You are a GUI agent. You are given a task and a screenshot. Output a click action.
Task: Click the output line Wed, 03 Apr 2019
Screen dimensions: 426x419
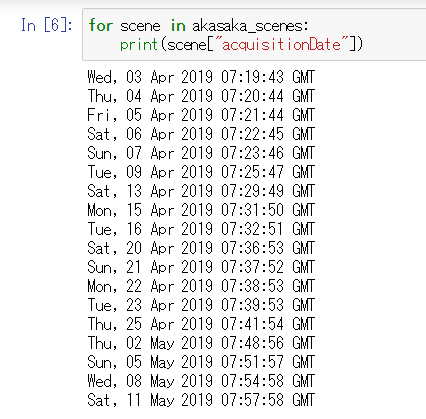pos(201,77)
